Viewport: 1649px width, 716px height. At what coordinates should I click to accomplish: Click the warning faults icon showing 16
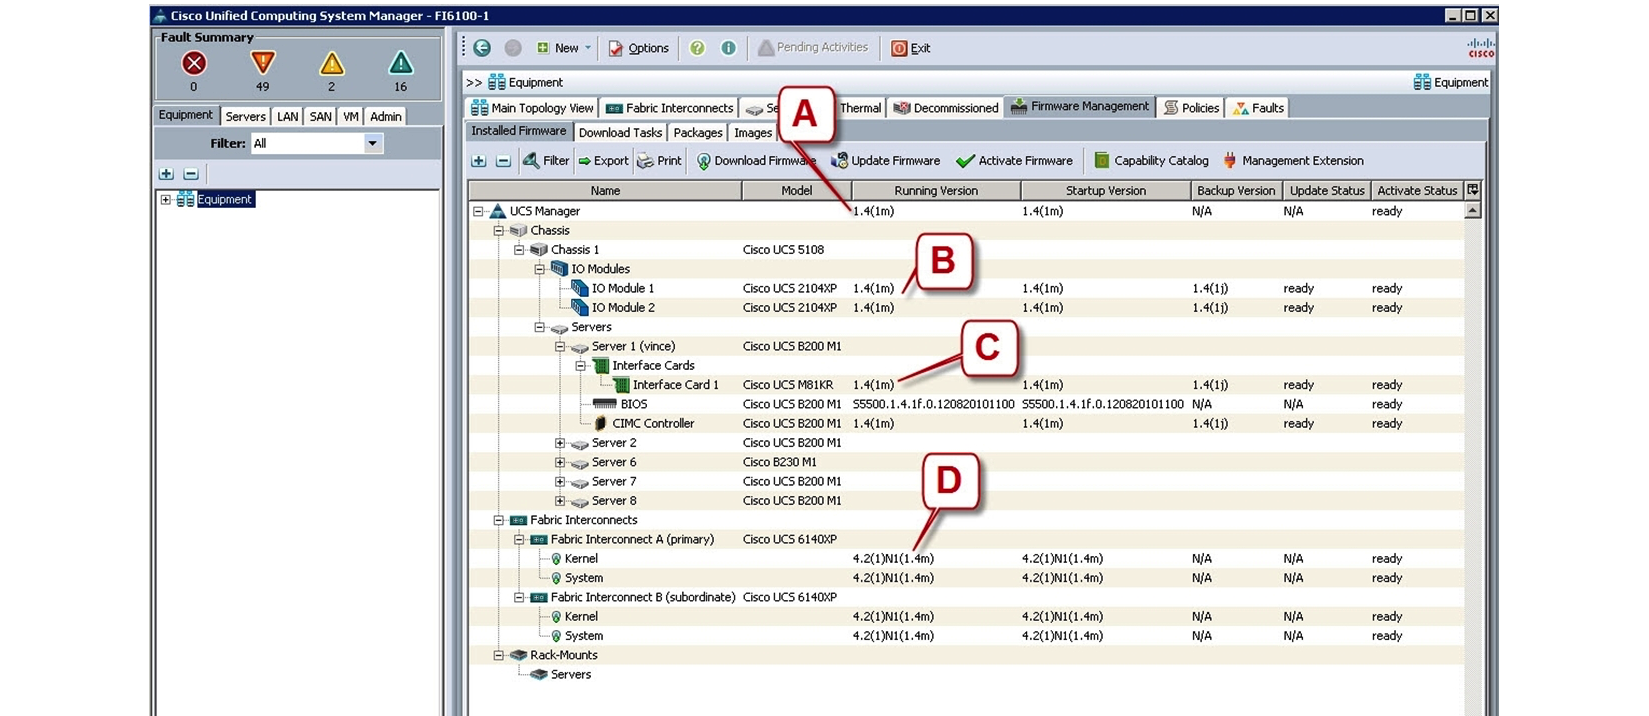pyautogui.click(x=400, y=64)
